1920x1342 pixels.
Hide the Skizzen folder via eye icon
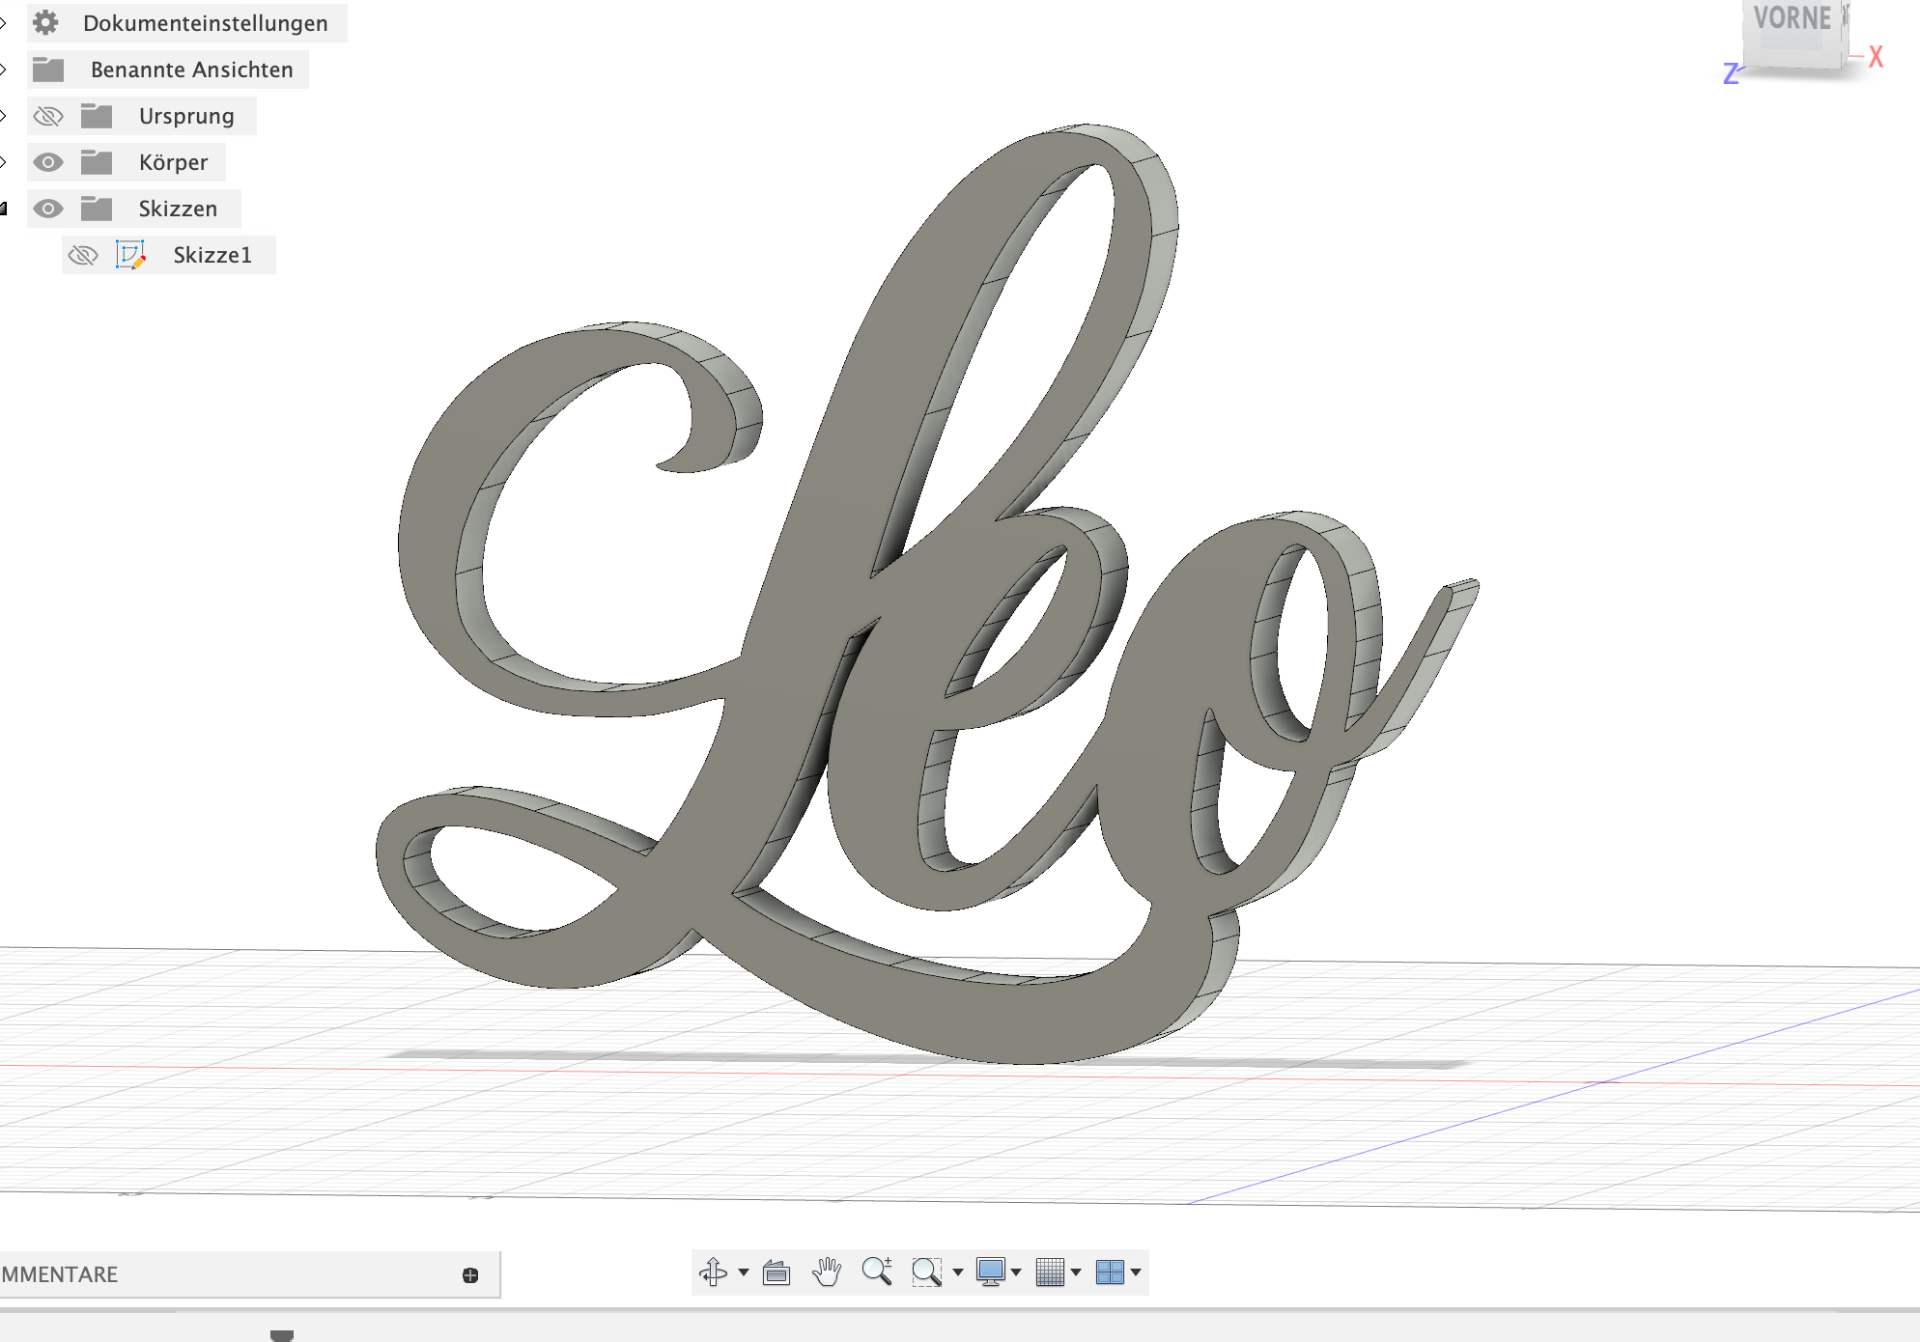tap(48, 208)
